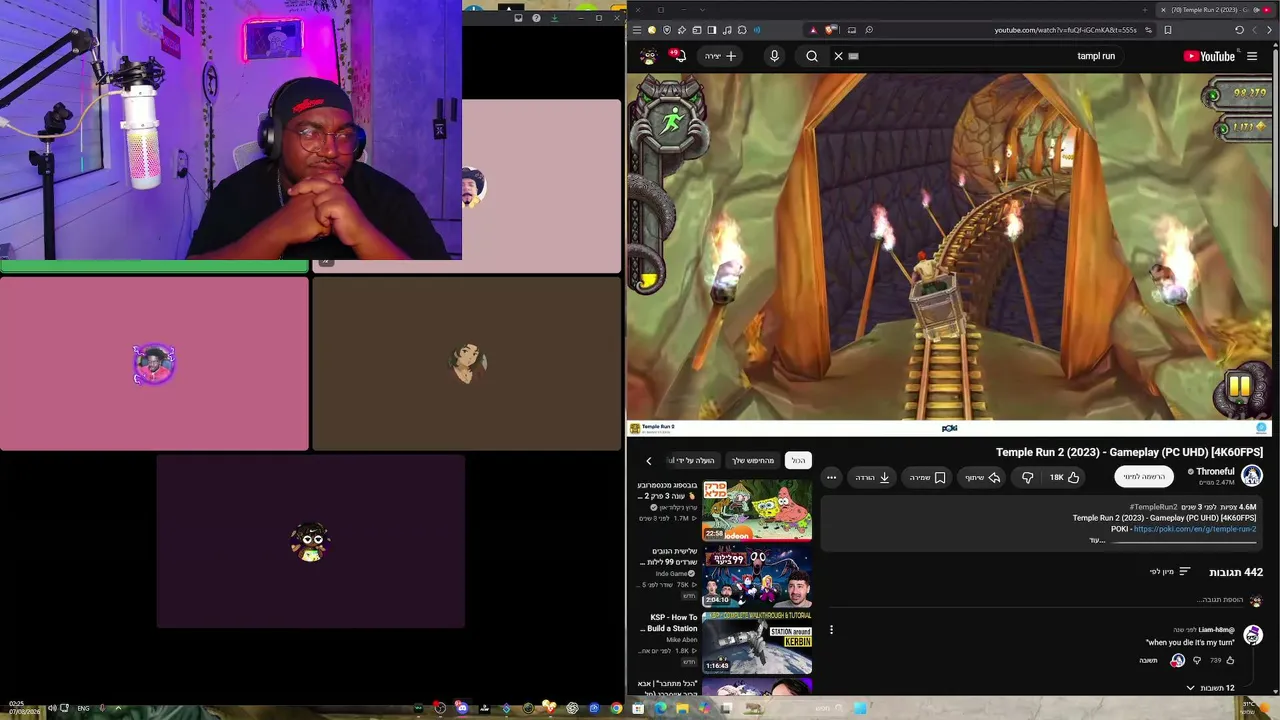Open the YouTube account avatar menu
Viewport: 1280px width, 720px height.
649,56
